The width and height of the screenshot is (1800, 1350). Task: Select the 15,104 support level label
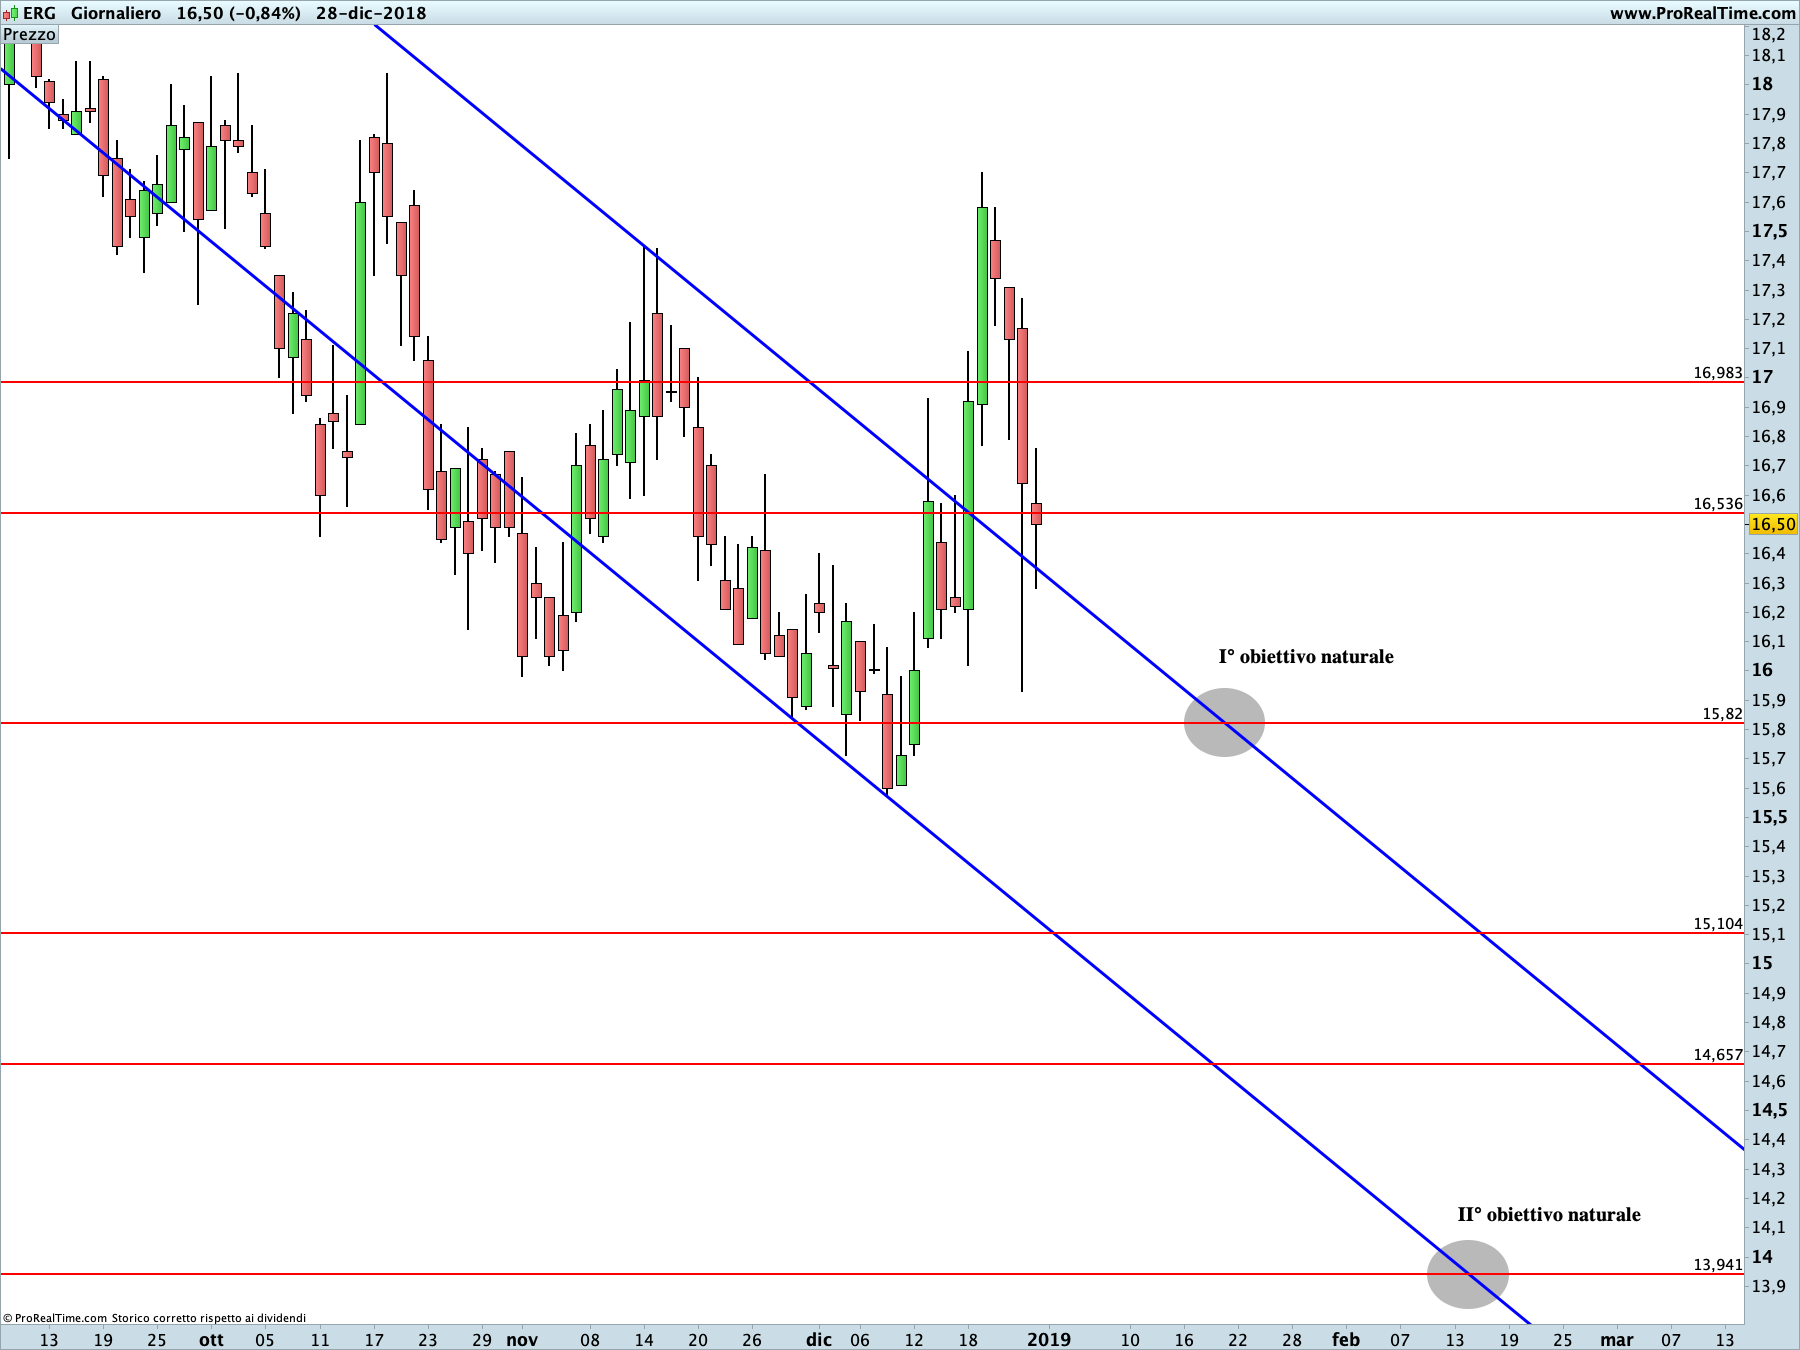pyautogui.click(x=1717, y=924)
